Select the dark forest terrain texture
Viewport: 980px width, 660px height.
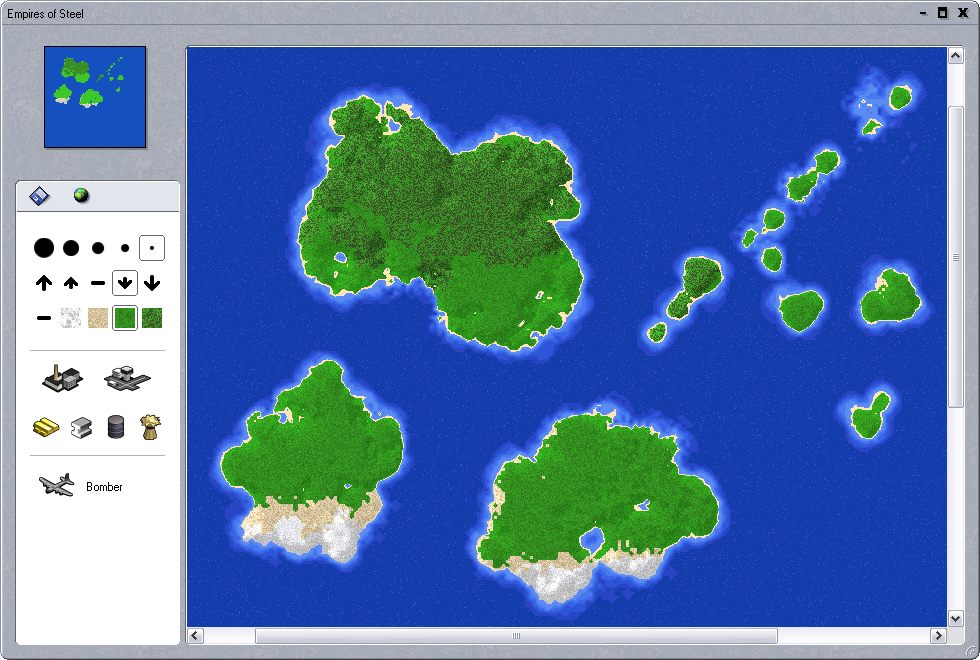(x=152, y=318)
